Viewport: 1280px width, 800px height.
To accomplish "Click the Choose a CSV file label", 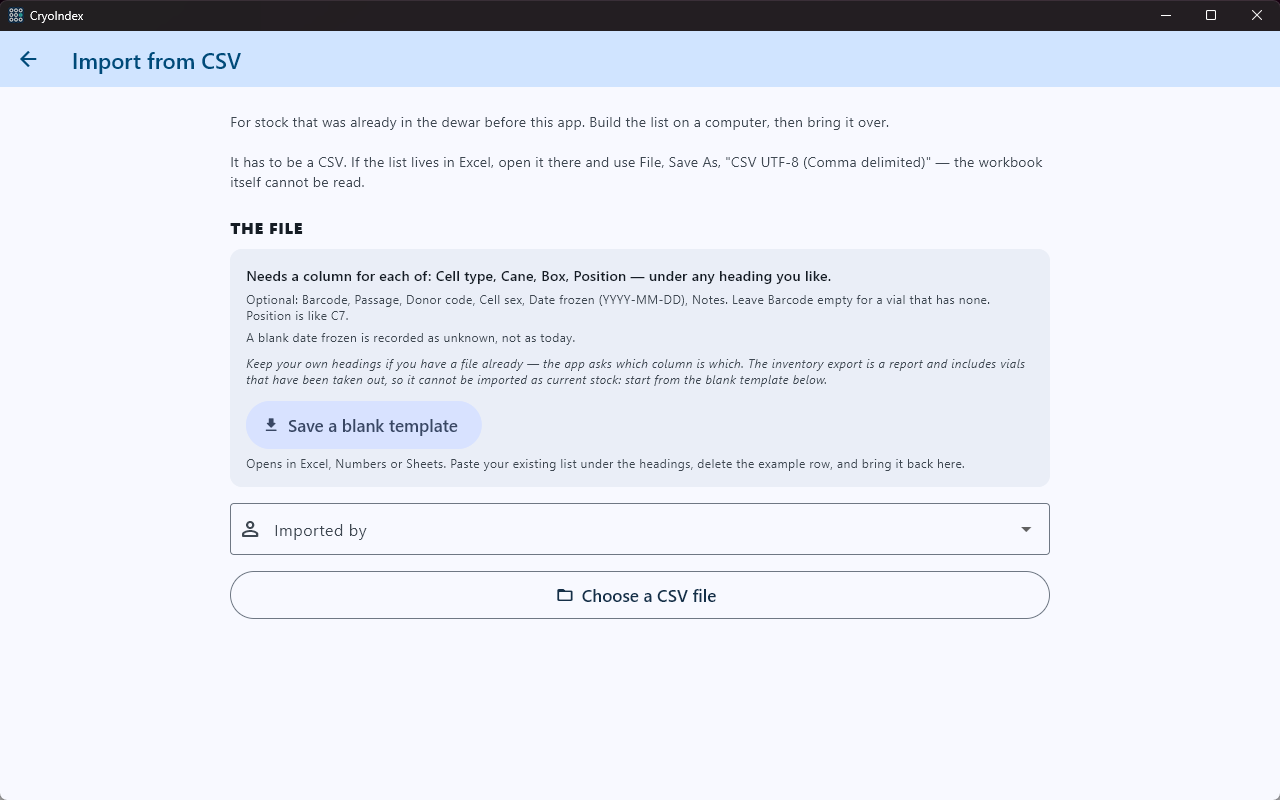I will click(x=649, y=596).
